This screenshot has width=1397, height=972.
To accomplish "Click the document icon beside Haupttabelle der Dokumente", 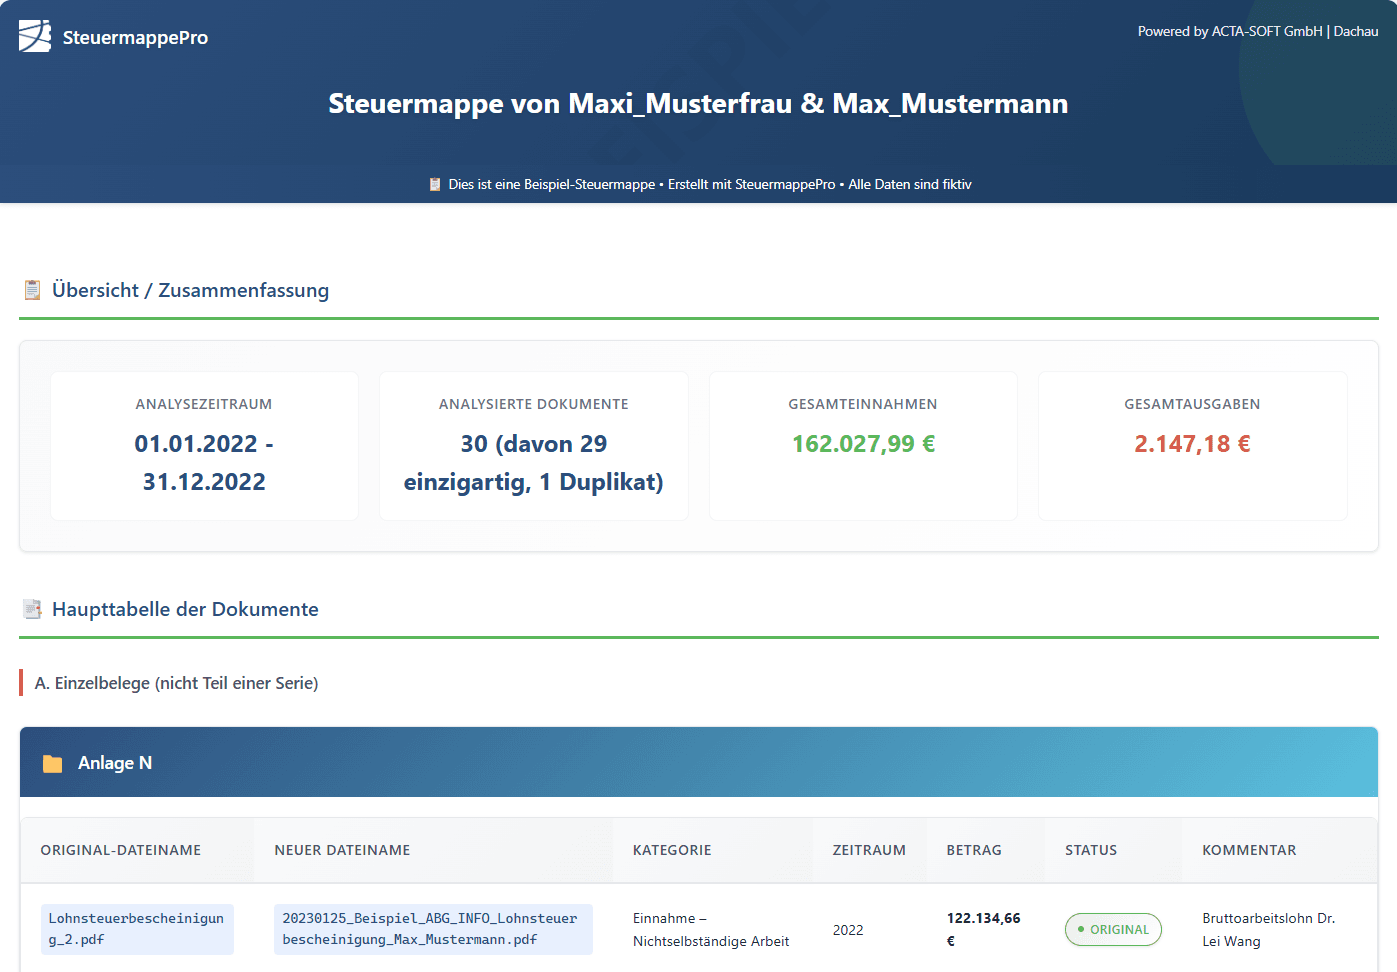I will (x=31, y=608).
